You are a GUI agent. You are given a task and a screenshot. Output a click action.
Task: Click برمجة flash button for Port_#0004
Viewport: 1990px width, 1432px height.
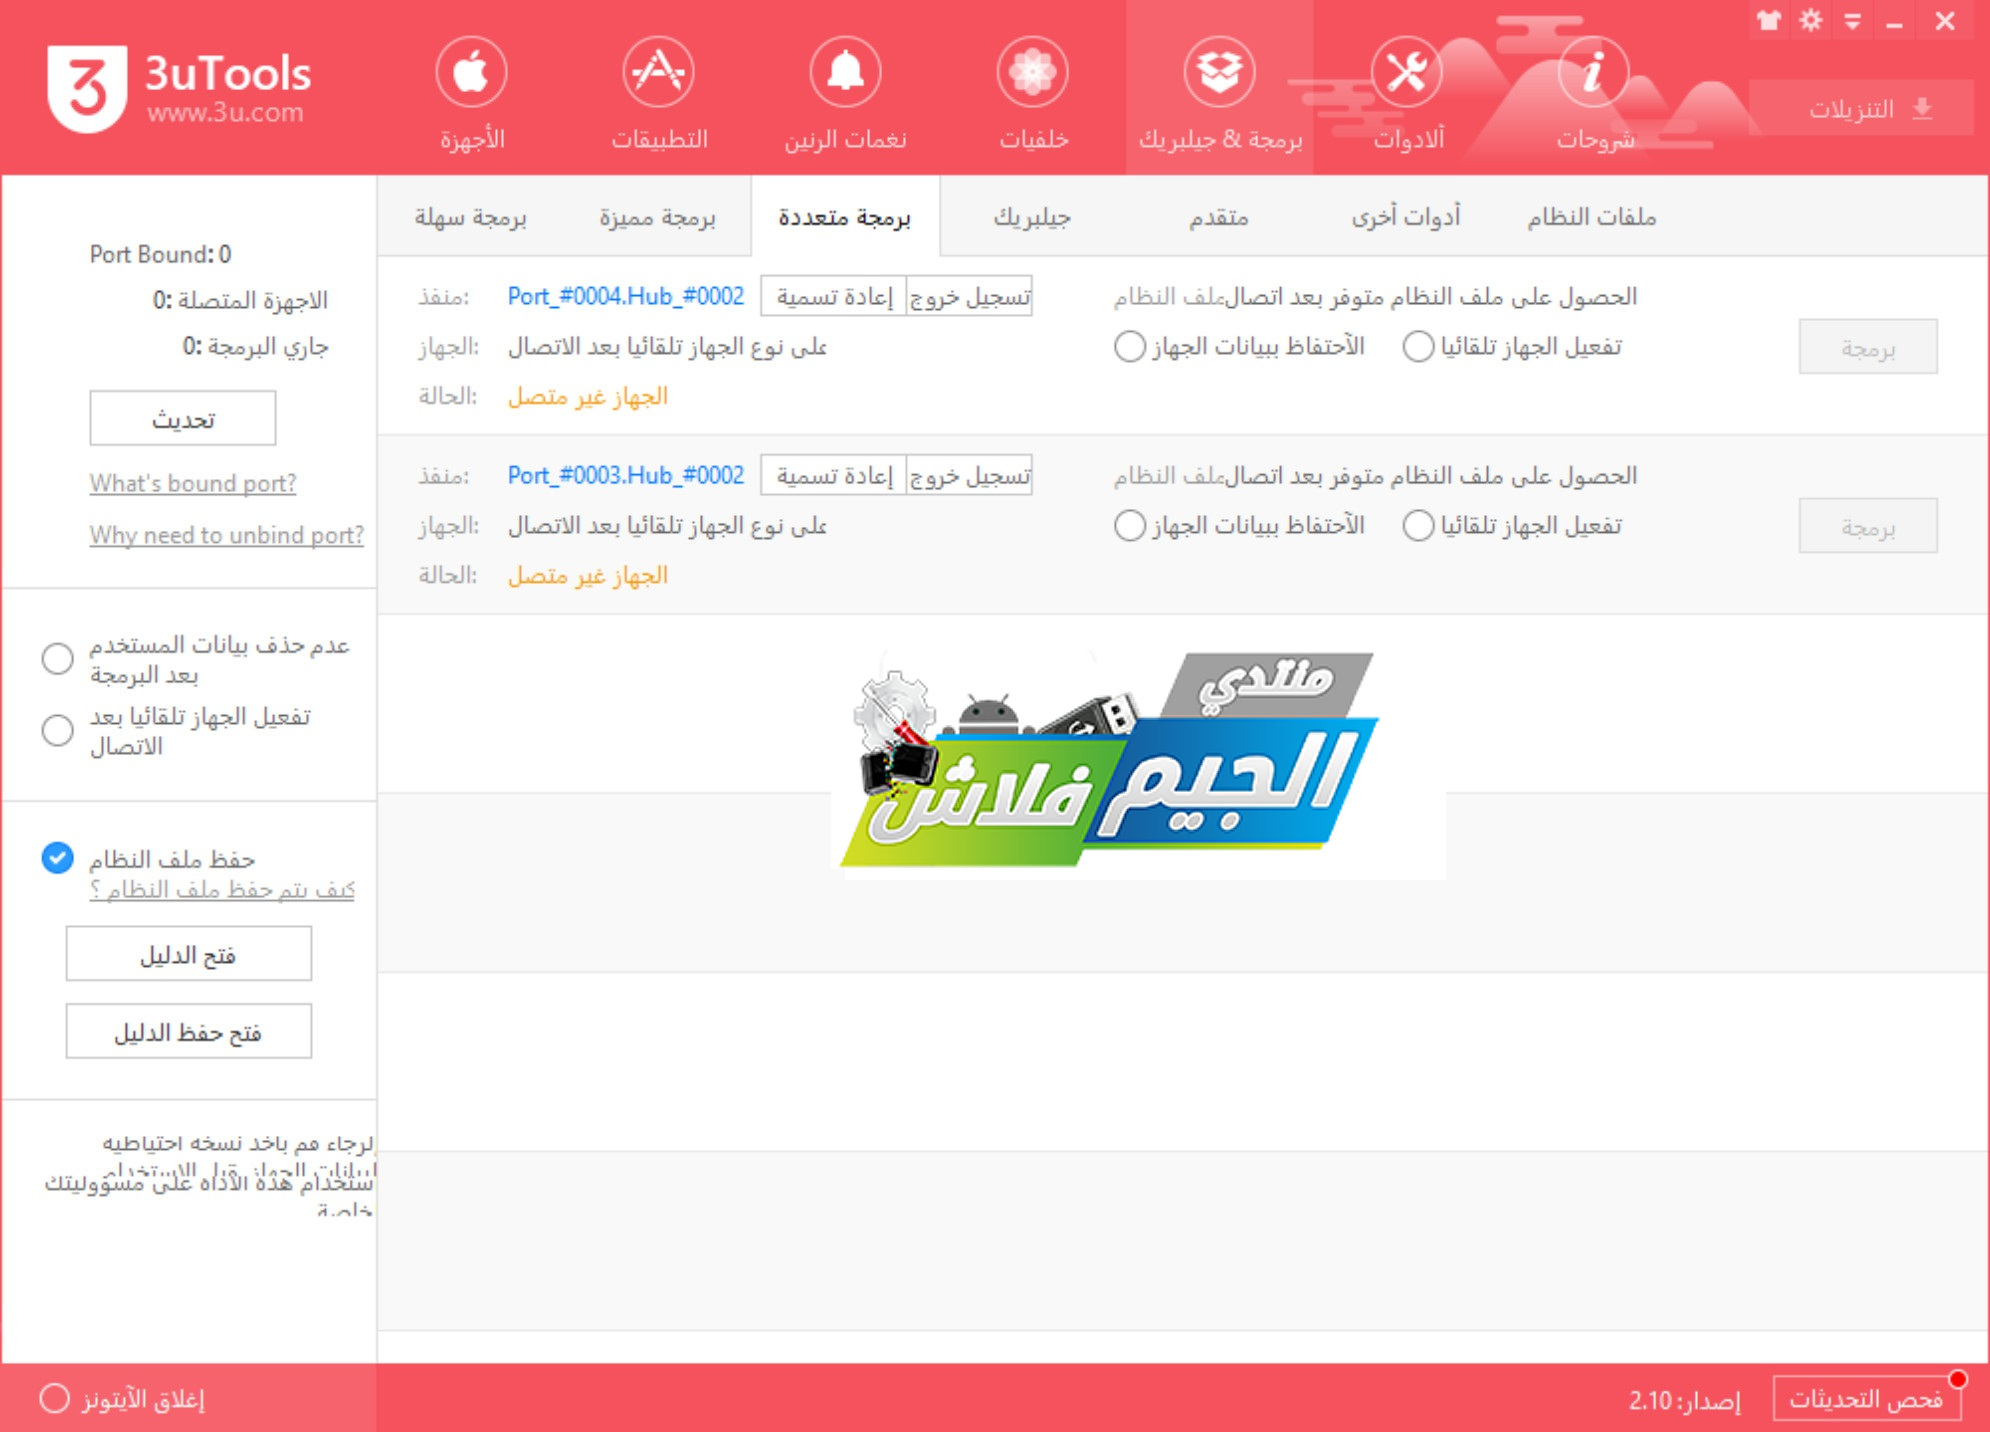tap(1868, 347)
